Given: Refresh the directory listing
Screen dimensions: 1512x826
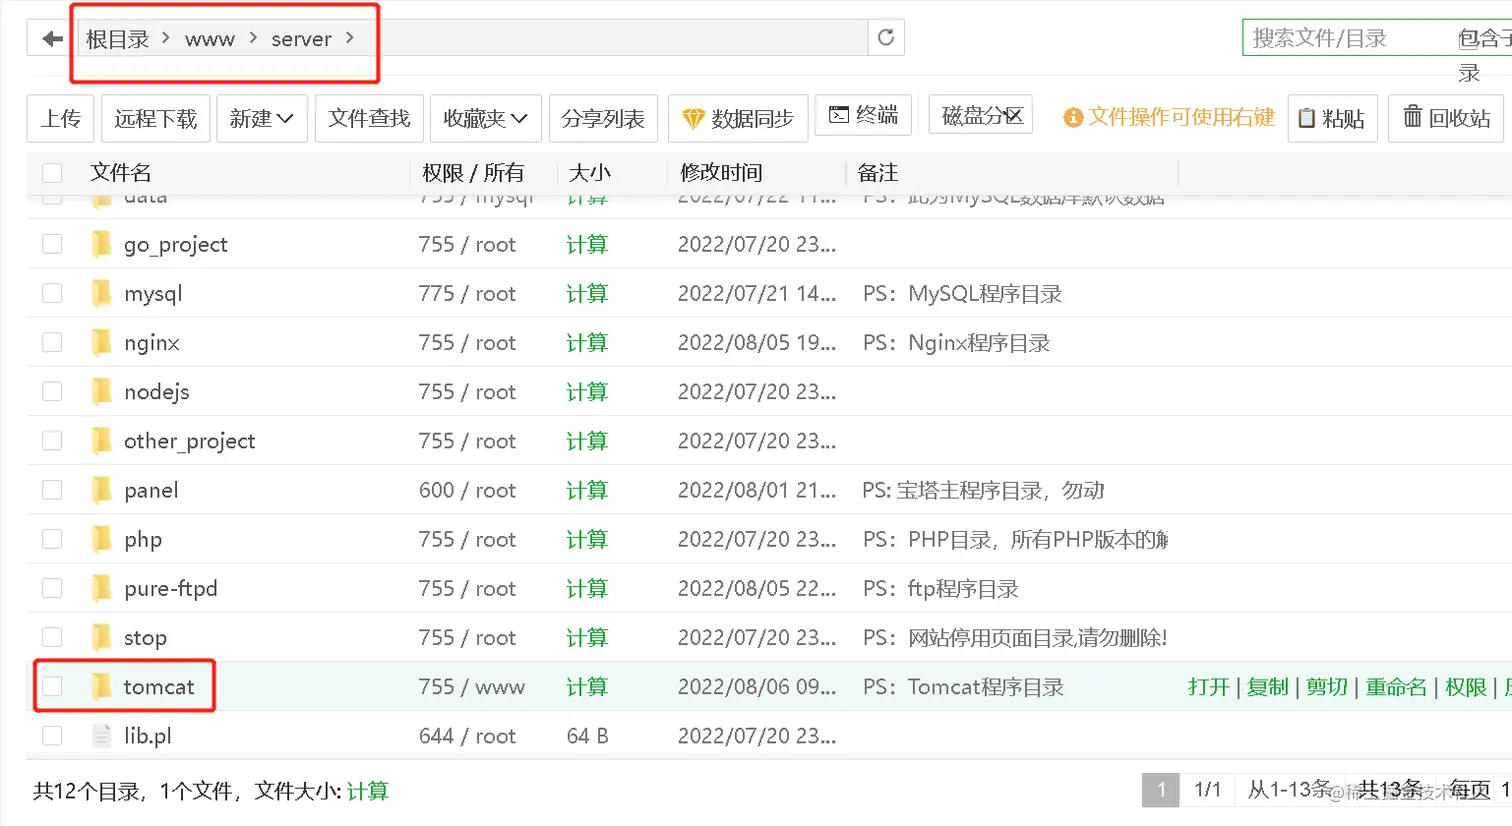Looking at the screenshot, I should point(886,38).
